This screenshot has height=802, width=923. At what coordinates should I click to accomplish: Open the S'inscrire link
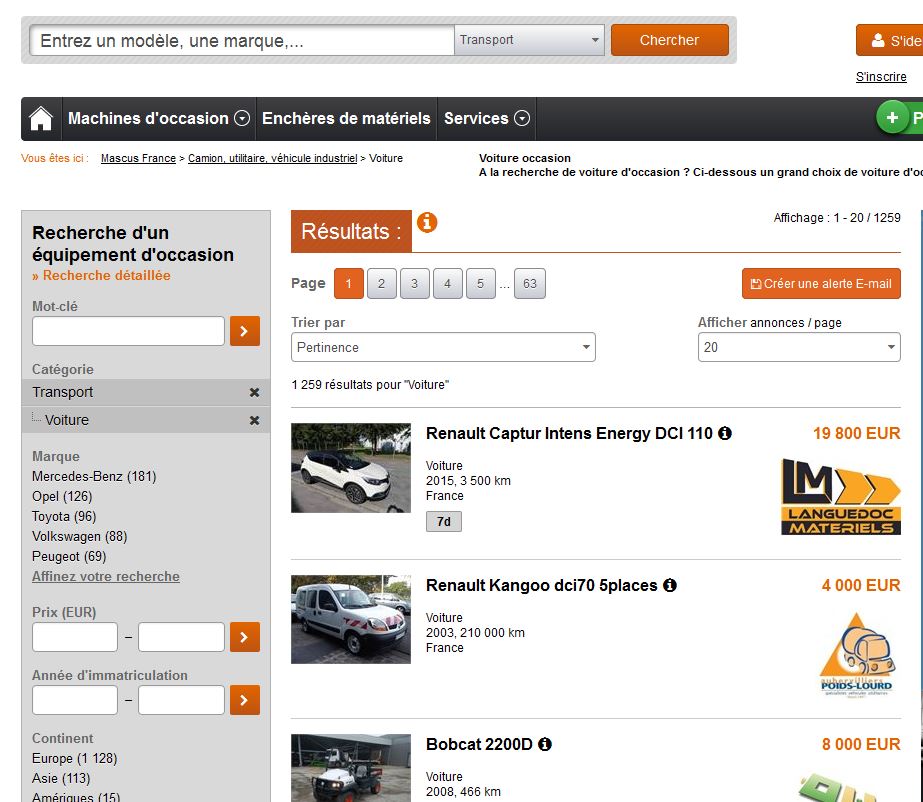click(881, 77)
